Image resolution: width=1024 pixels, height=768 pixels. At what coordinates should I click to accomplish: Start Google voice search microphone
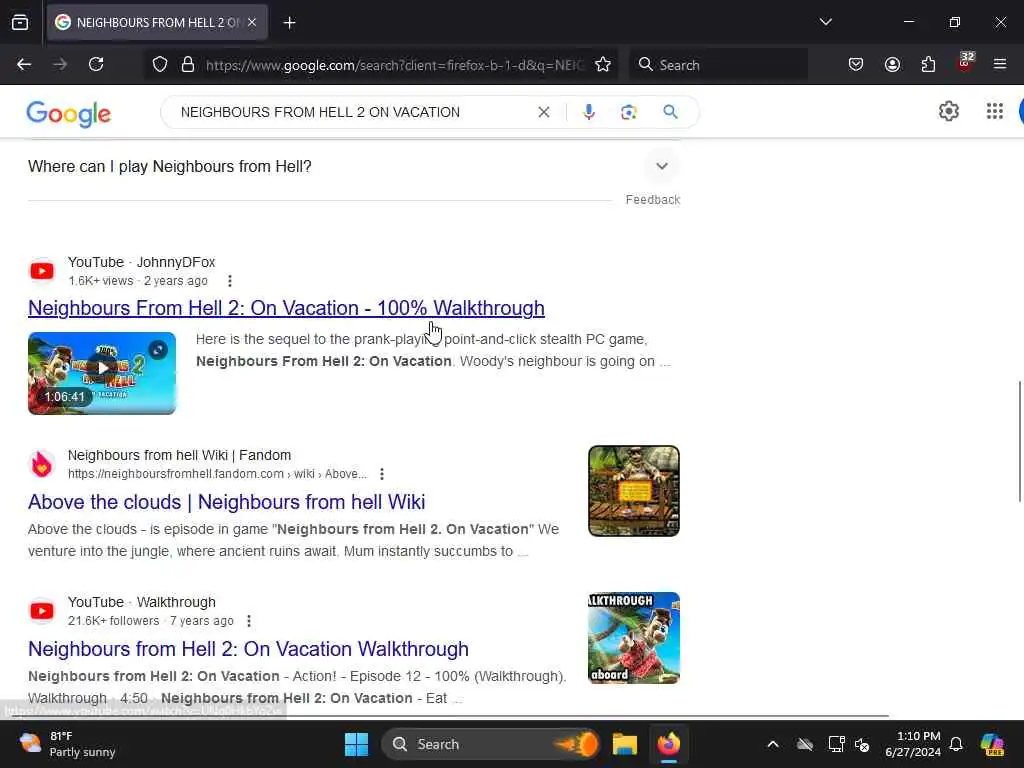click(x=588, y=112)
